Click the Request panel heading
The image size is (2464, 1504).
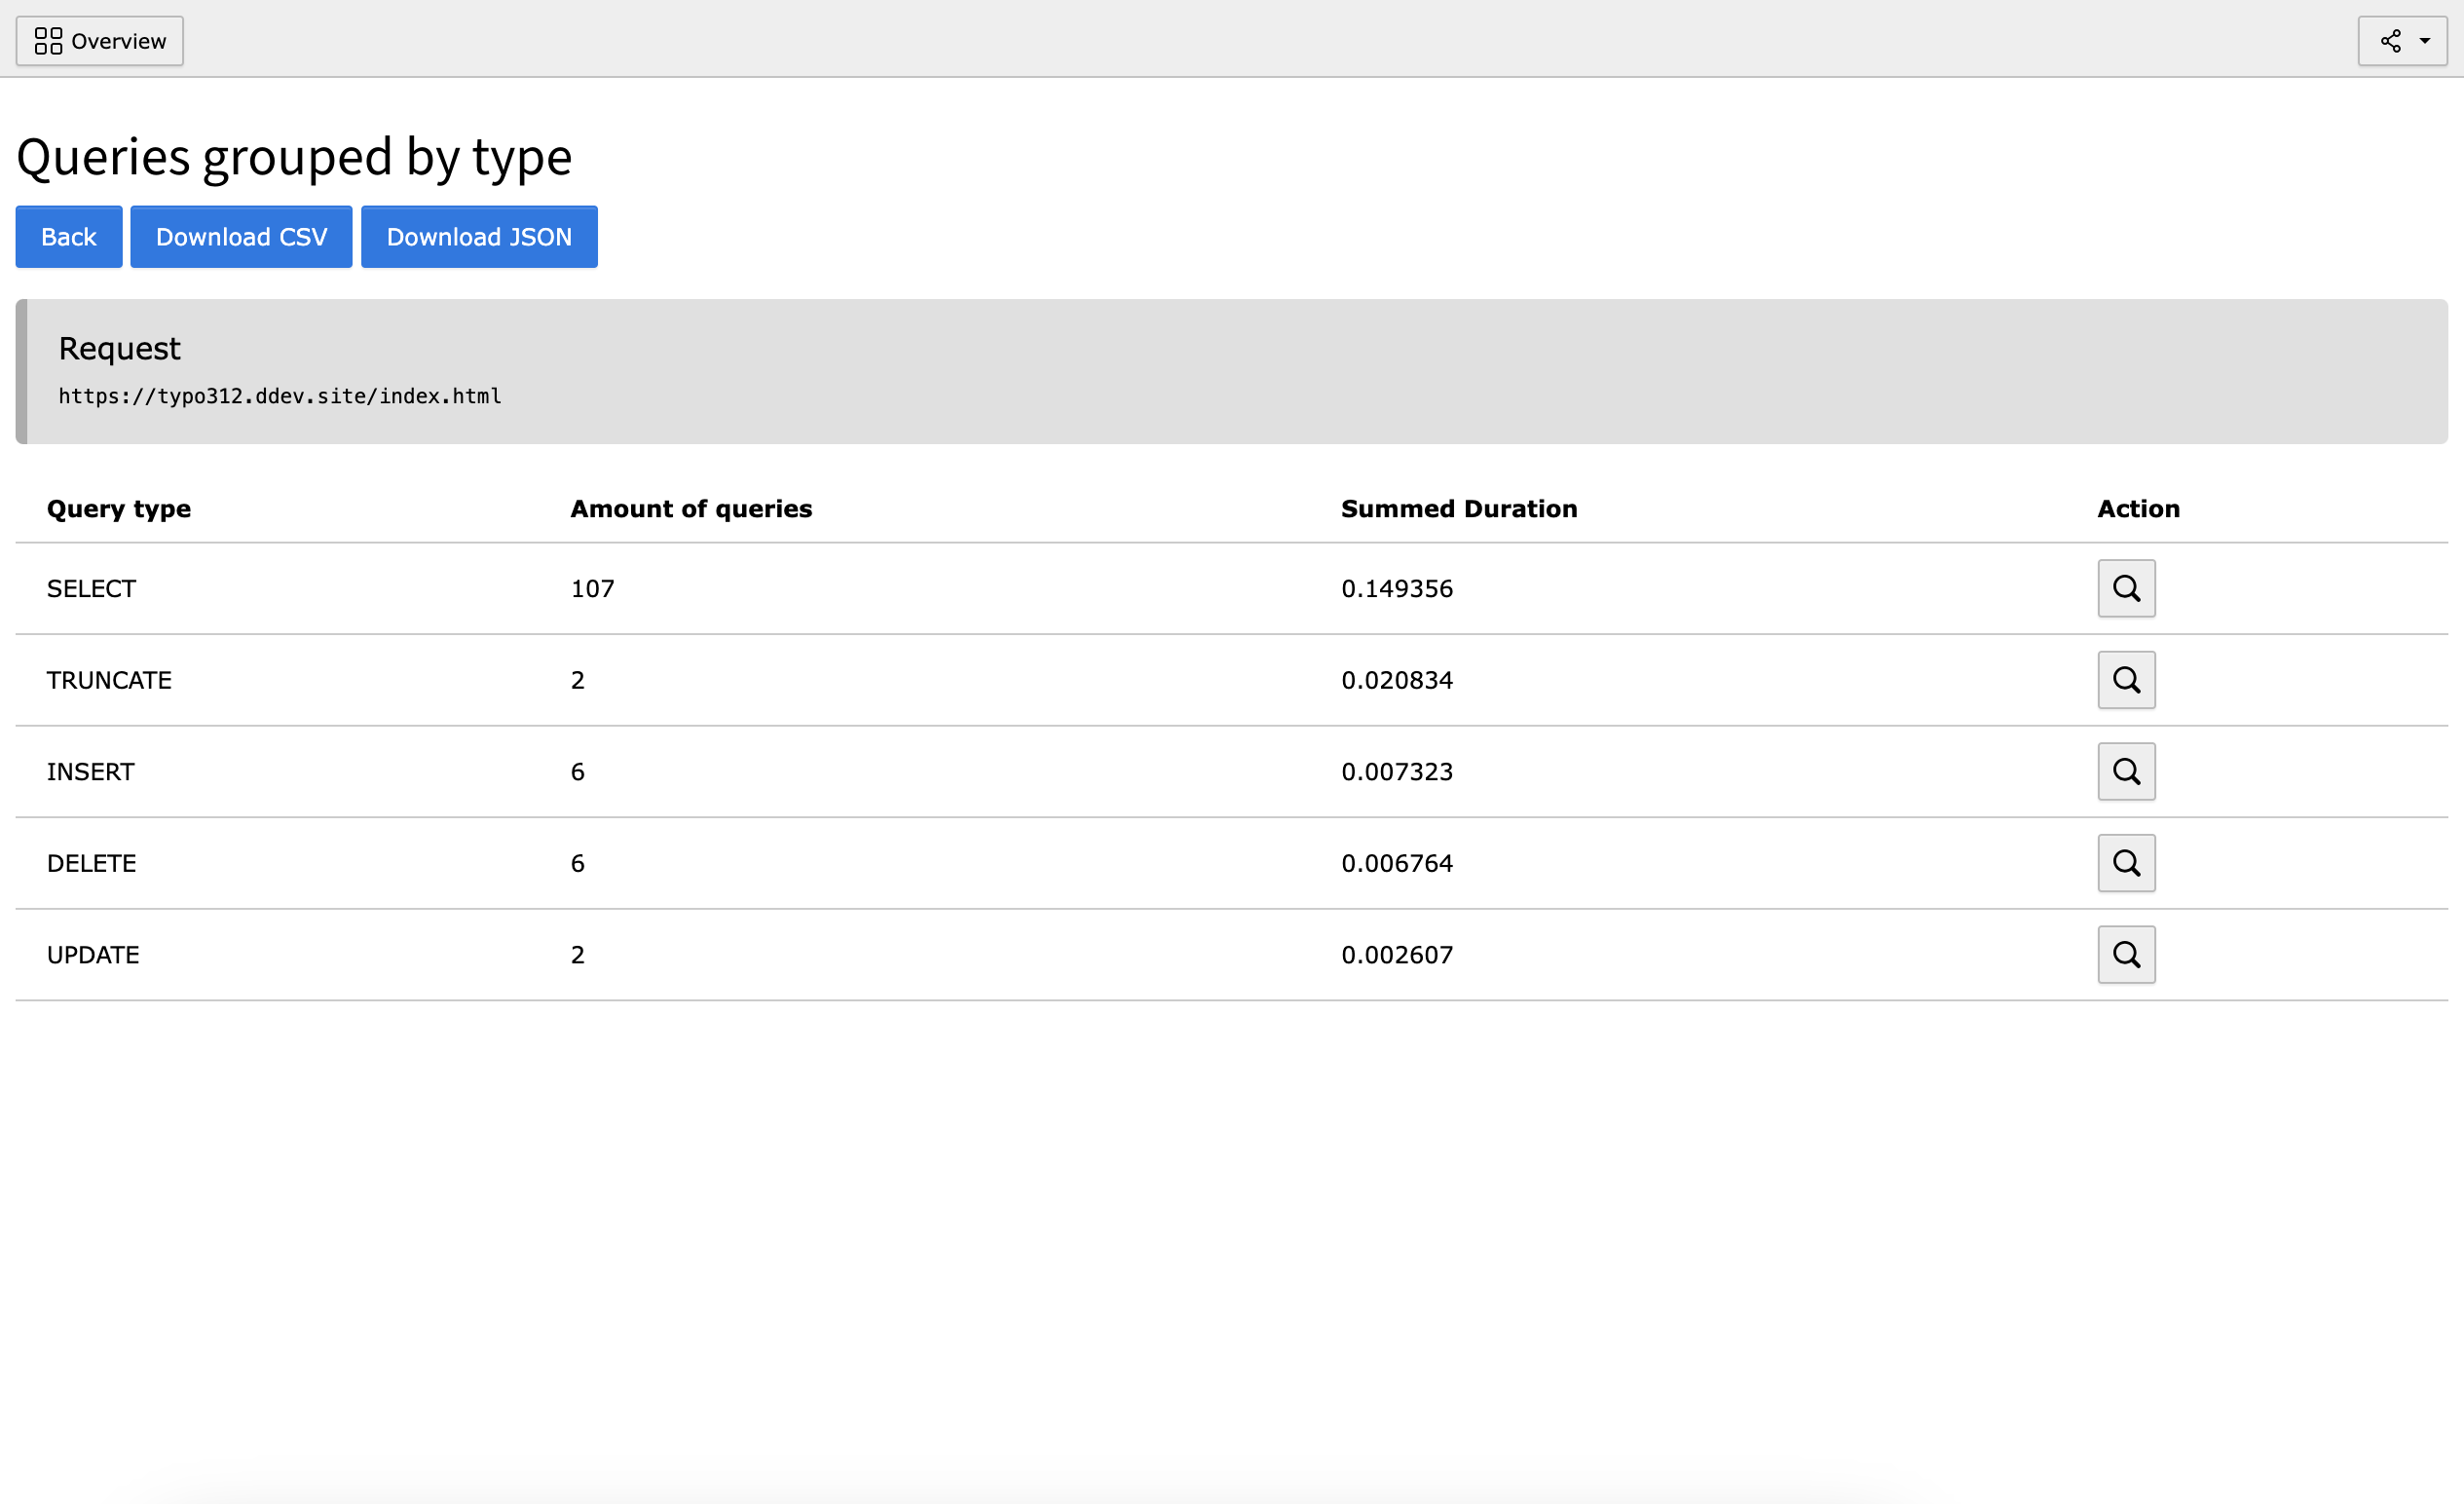tap(119, 348)
